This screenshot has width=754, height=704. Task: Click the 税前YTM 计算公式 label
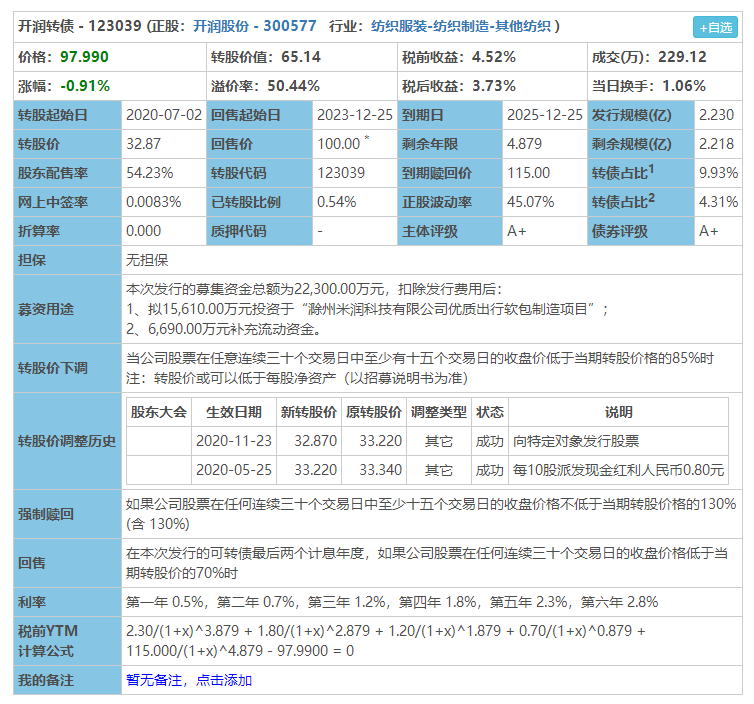pos(48,641)
